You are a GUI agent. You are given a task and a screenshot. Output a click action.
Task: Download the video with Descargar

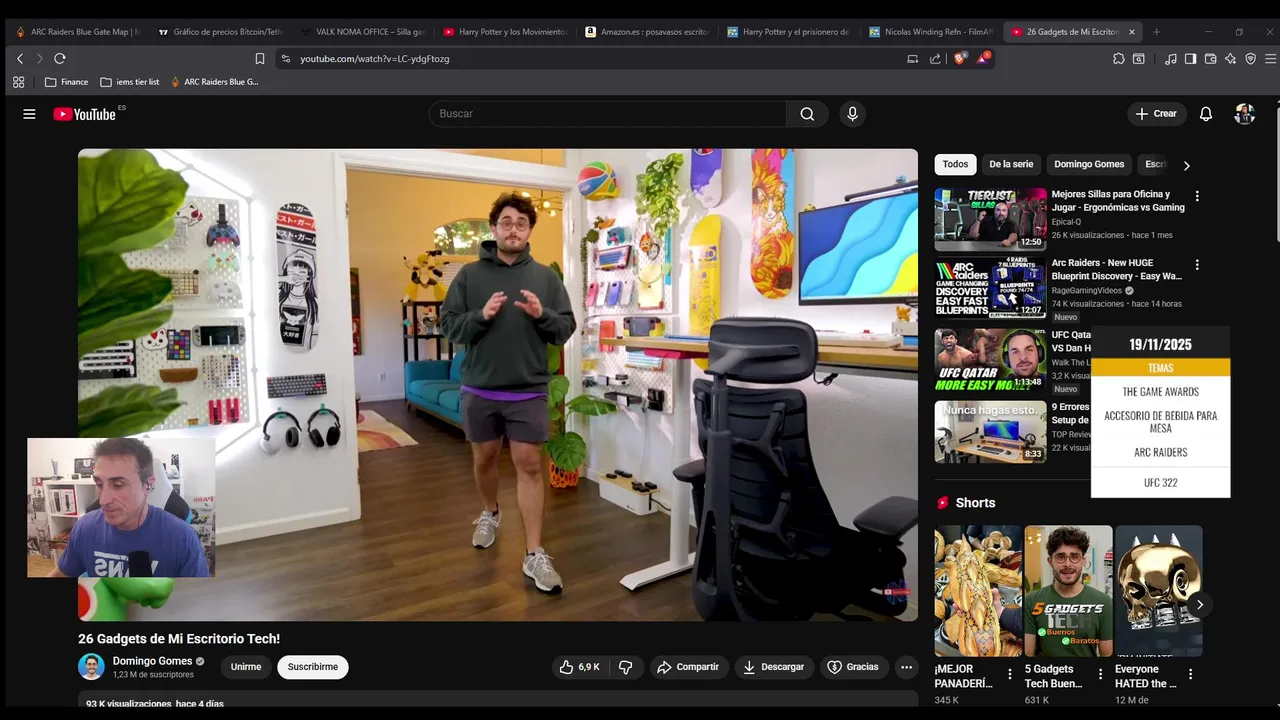click(x=774, y=667)
